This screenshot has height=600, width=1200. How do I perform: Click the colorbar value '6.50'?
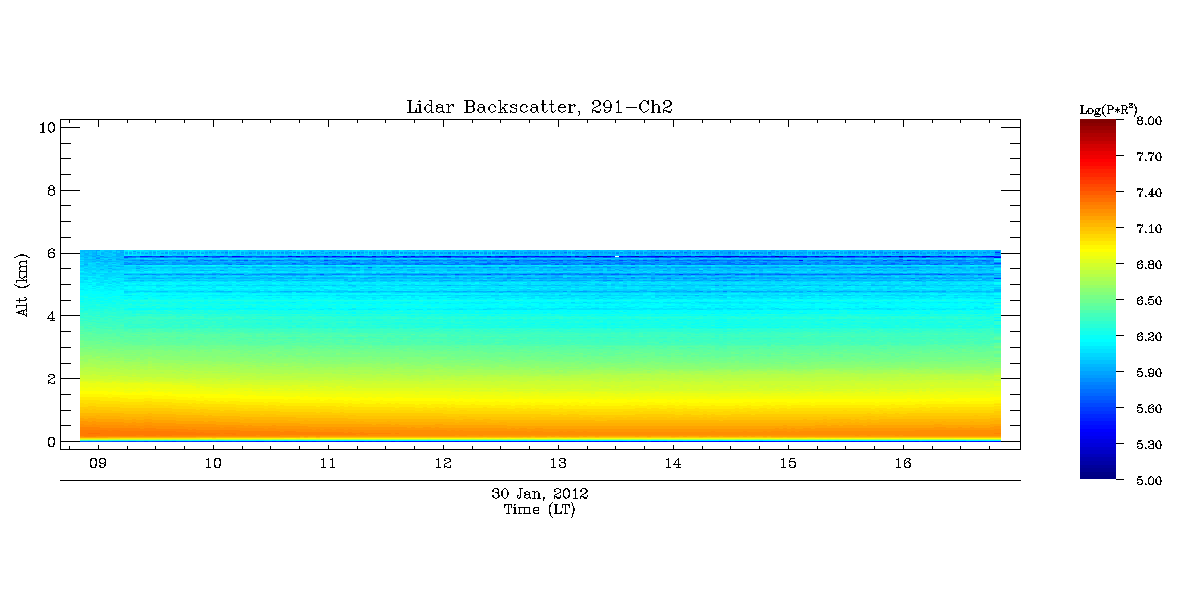1148,301
